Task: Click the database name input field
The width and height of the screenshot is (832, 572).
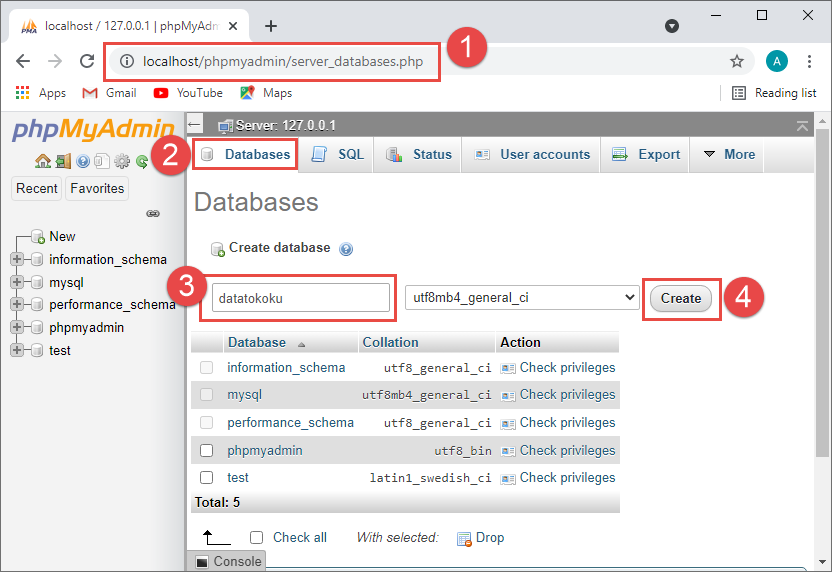Action: (300, 297)
